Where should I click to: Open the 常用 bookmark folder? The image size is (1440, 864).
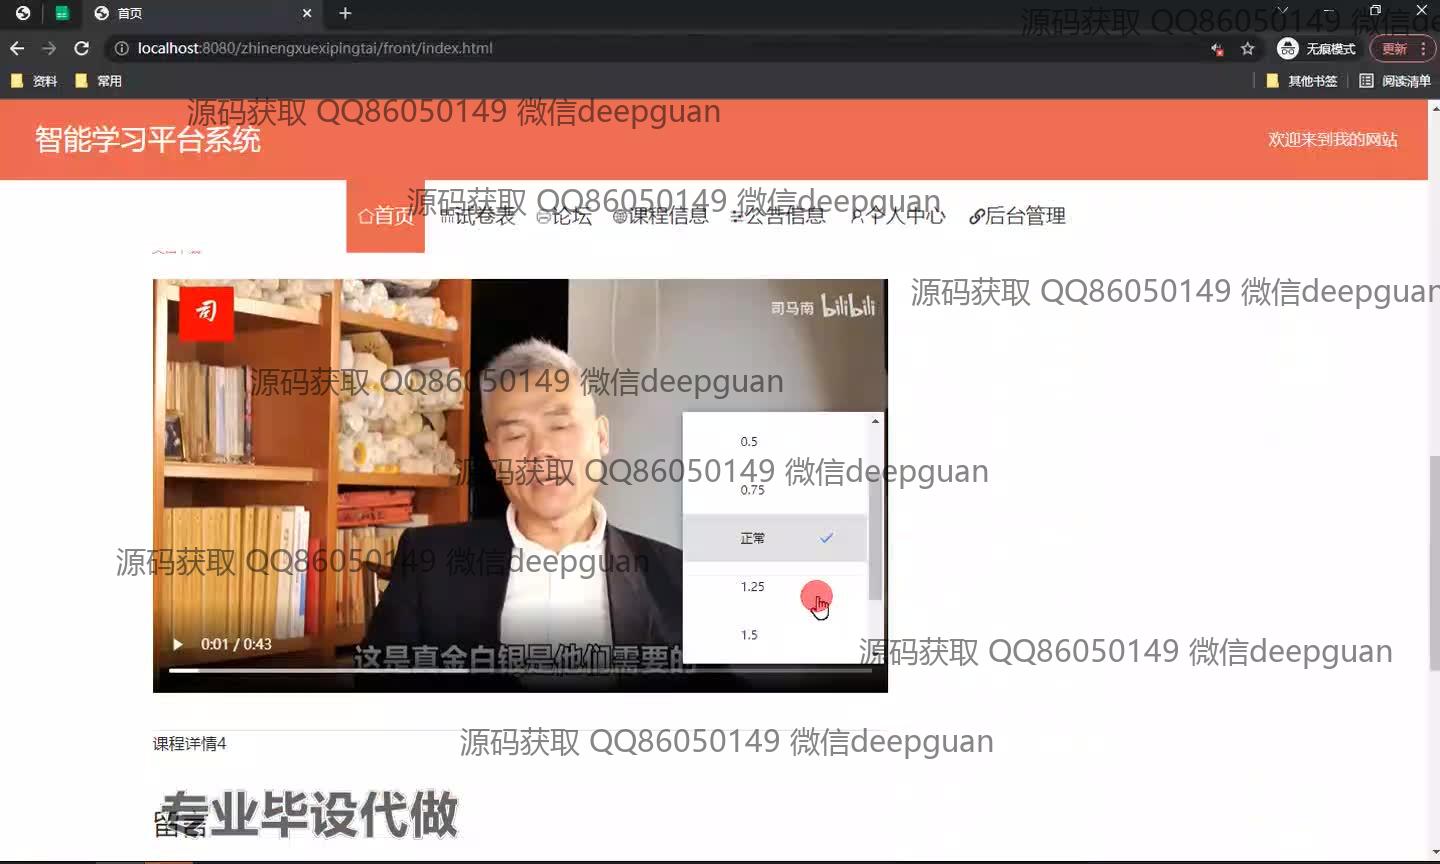coord(99,81)
